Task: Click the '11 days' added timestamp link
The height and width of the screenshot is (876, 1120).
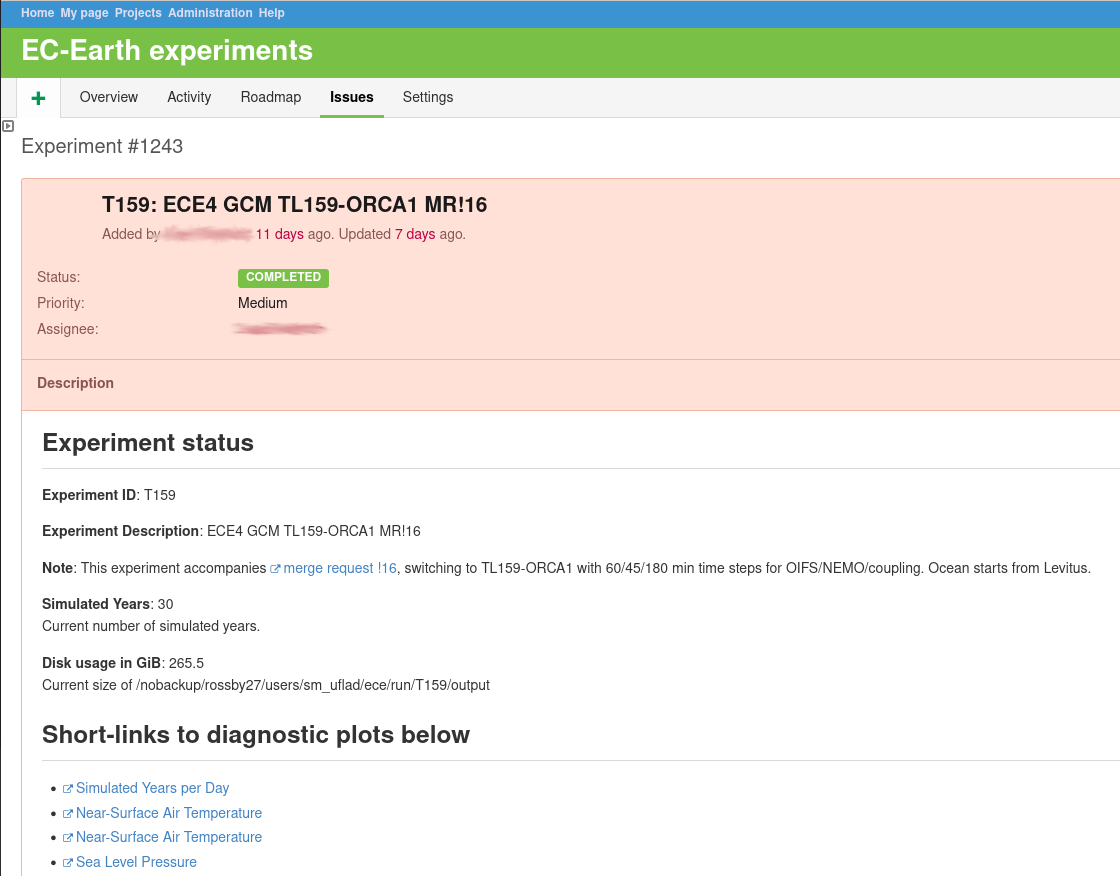Action: tap(279, 234)
